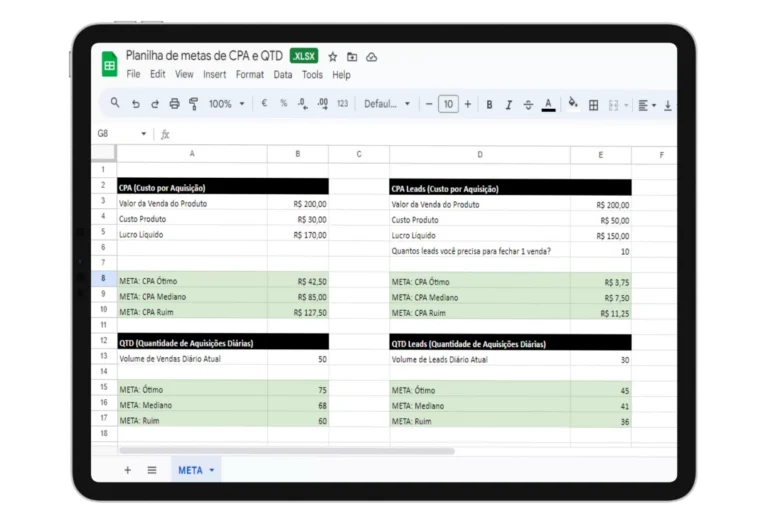The image size is (768, 525).
Task: Toggle bold formatting
Action: click(x=489, y=104)
